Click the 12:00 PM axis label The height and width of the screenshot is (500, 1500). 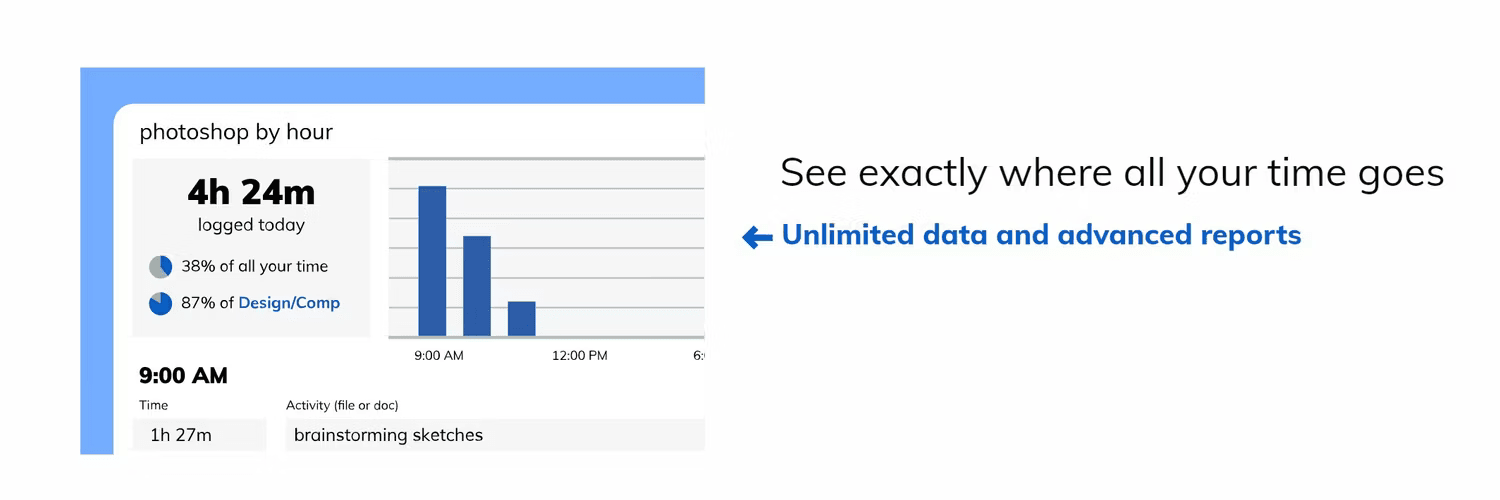[580, 356]
